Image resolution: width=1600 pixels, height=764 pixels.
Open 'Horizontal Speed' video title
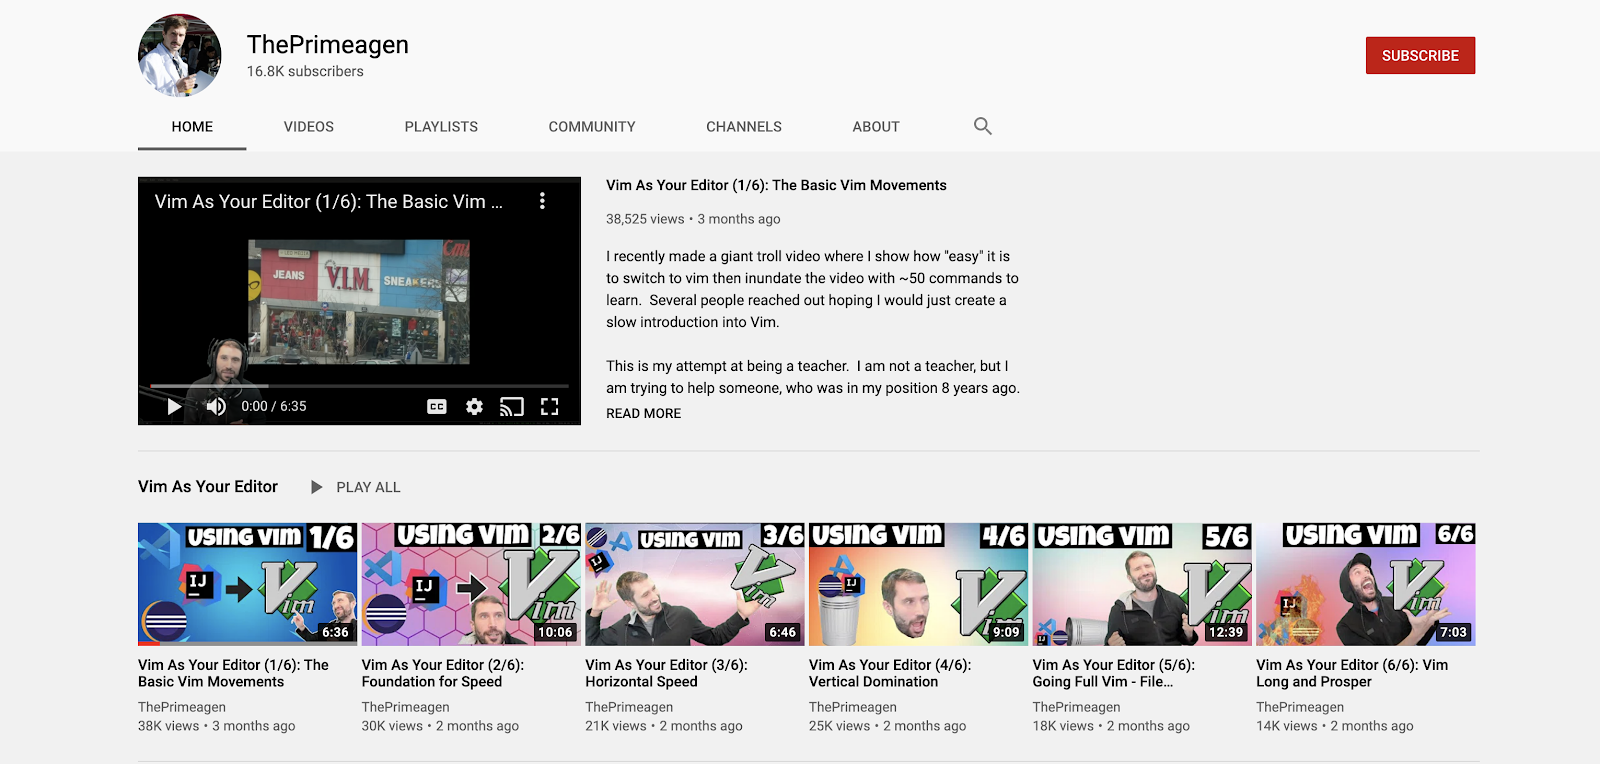pos(666,673)
